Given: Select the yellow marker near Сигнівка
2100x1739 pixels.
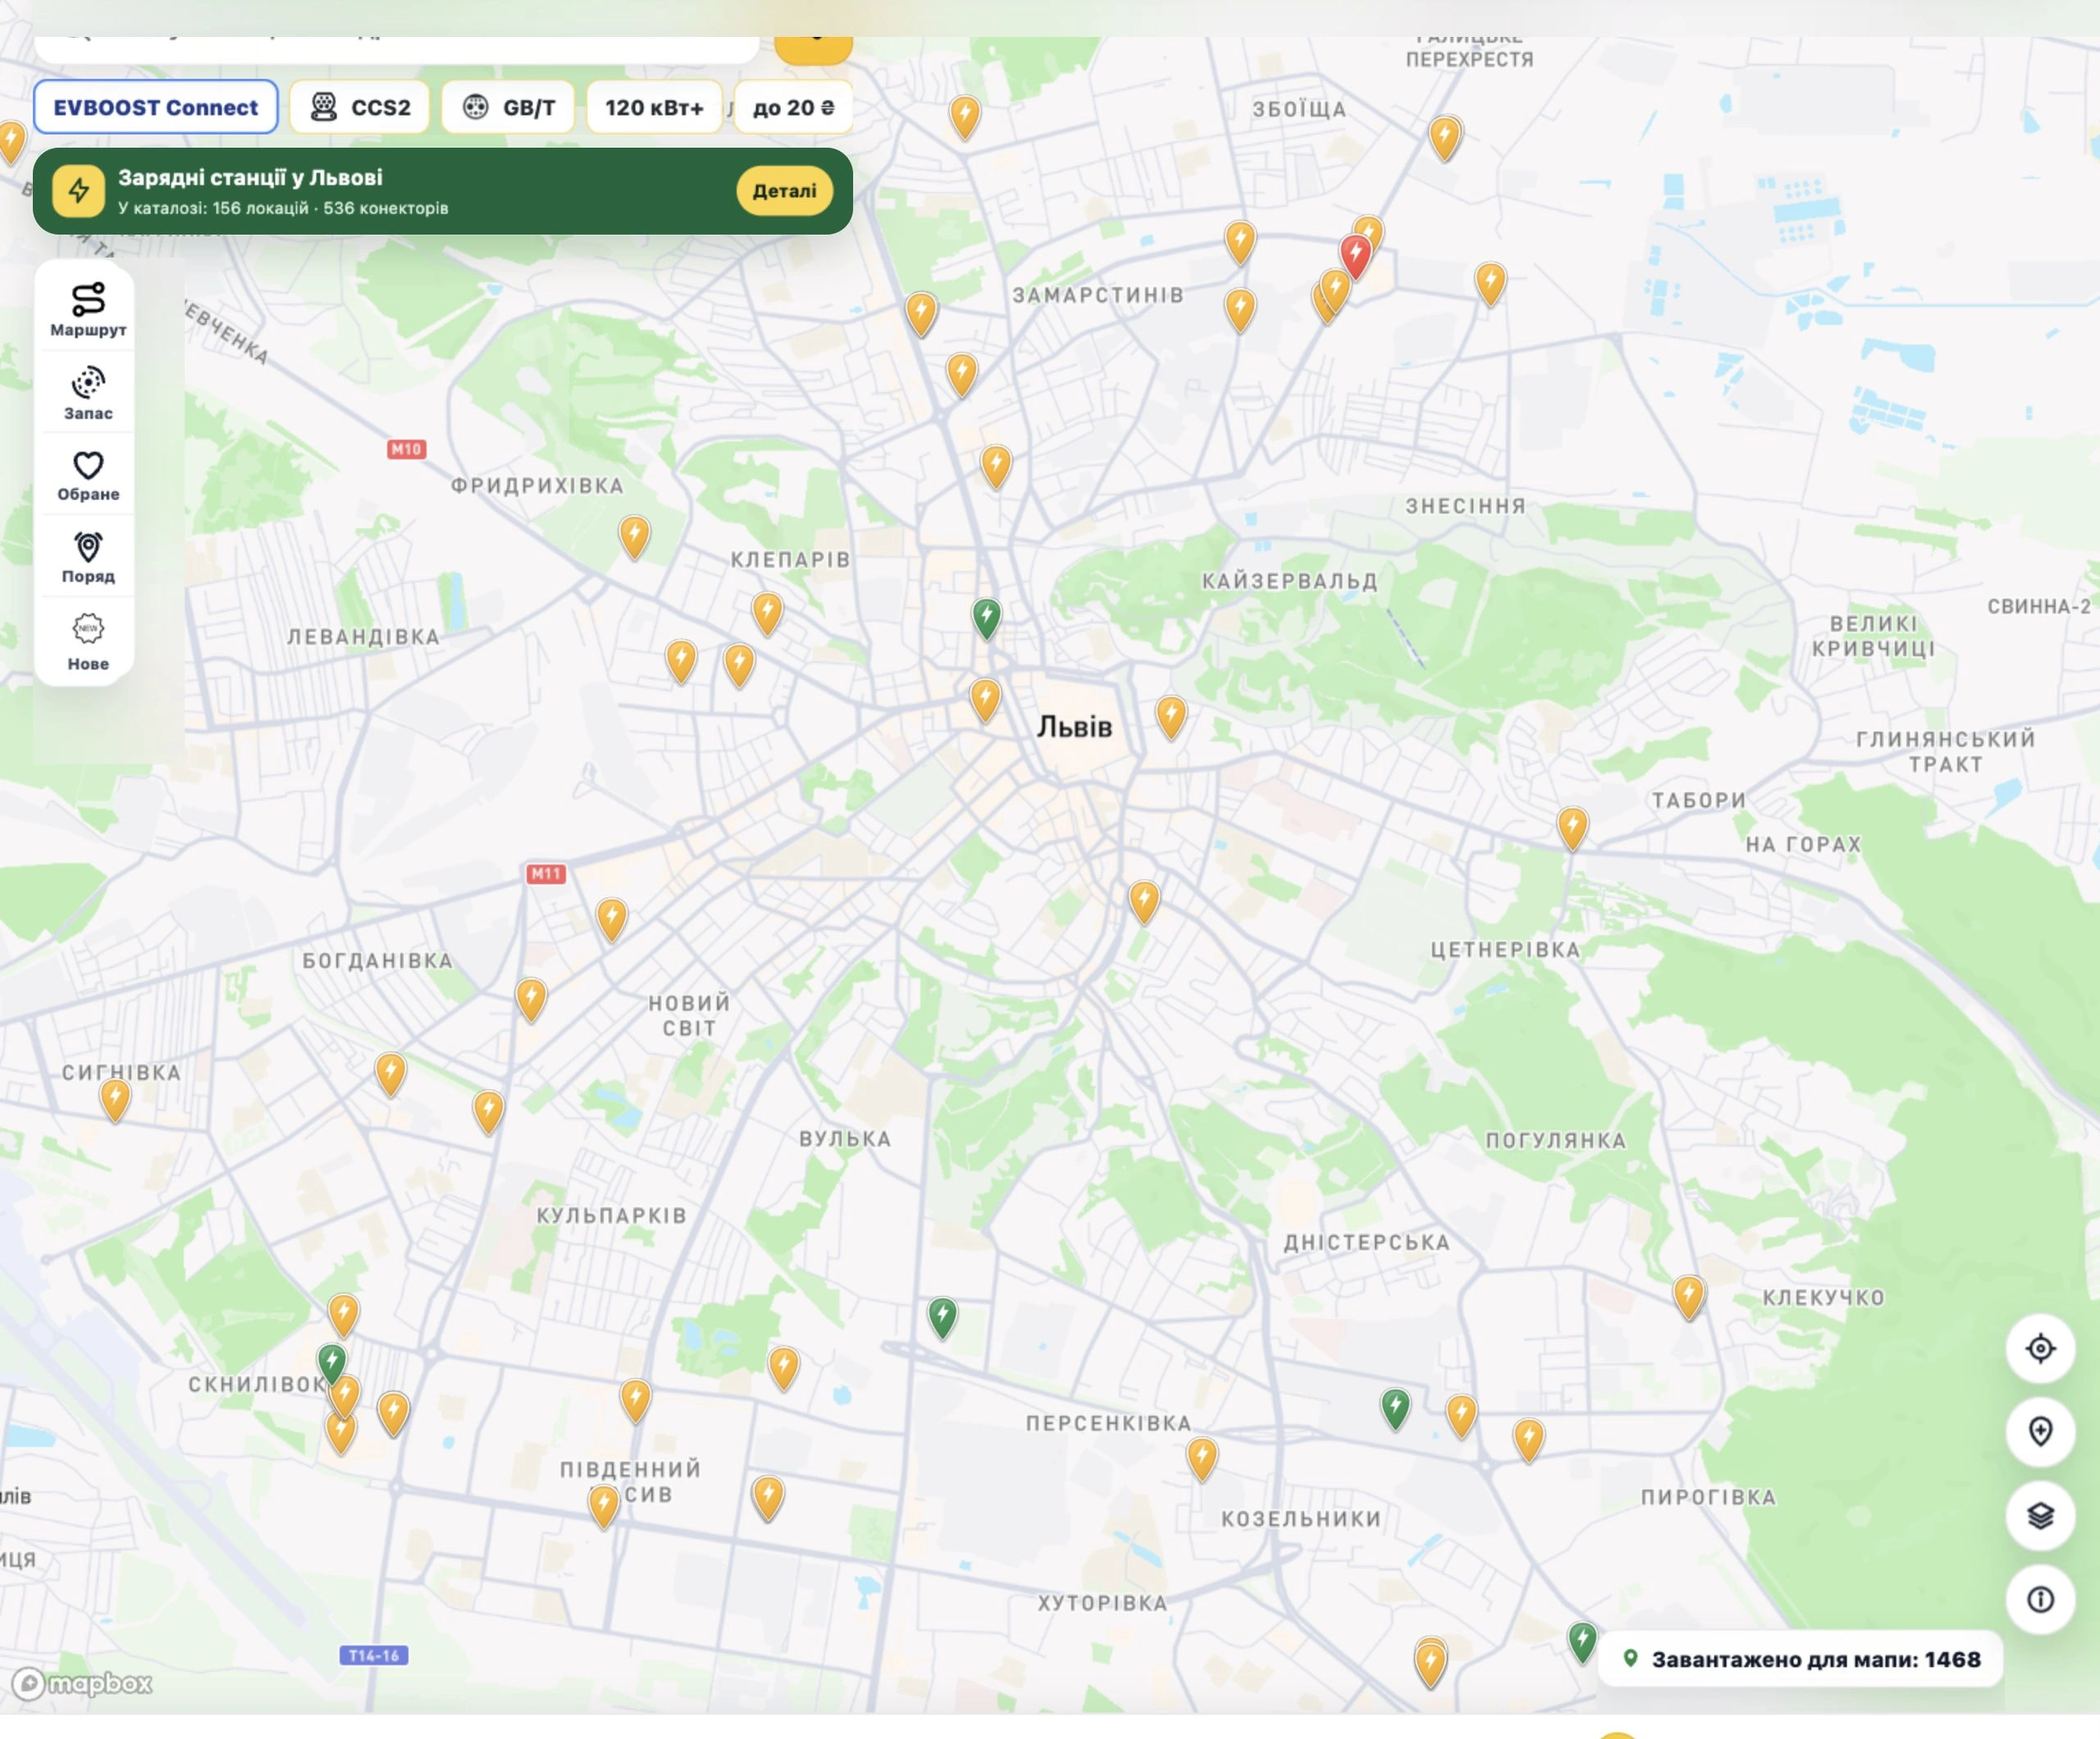Looking at the screenshot, I should point(115,1100).
